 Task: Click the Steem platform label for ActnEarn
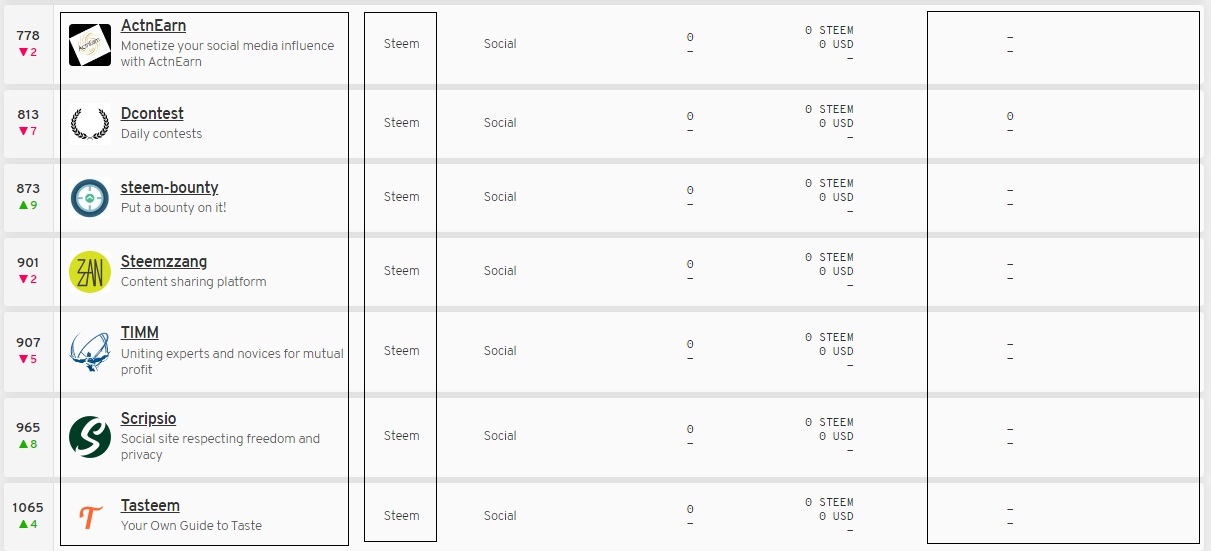click(402, 44)
